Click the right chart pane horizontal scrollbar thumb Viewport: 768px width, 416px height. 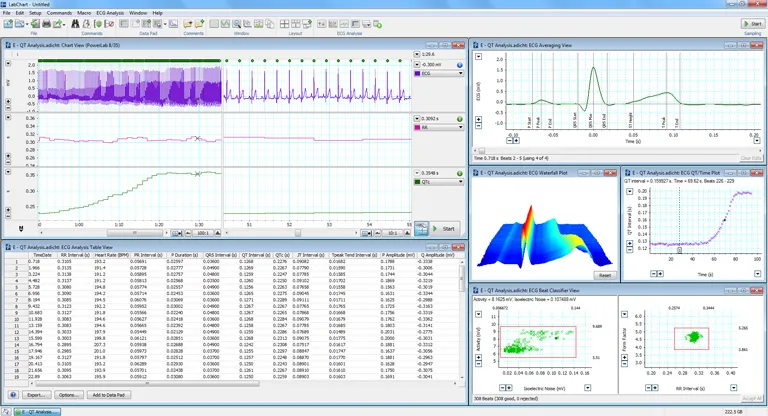(x=297, y=233)
